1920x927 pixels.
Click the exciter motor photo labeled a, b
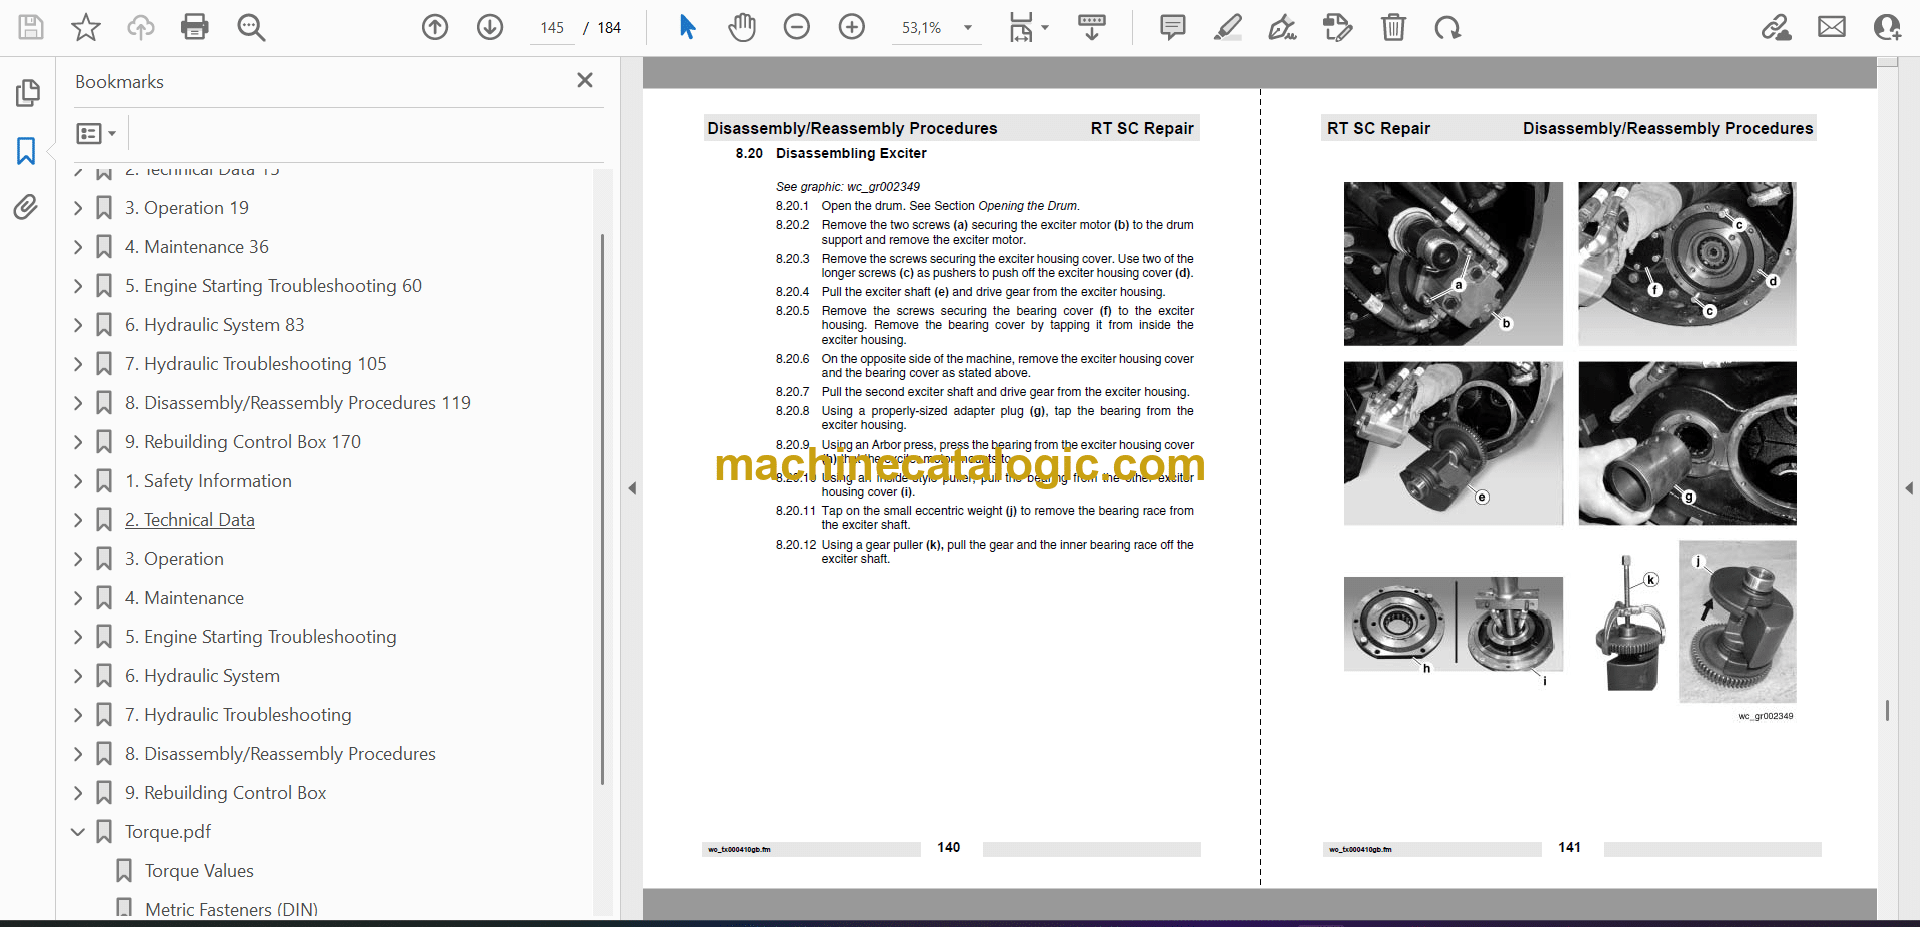(1453, 264)
